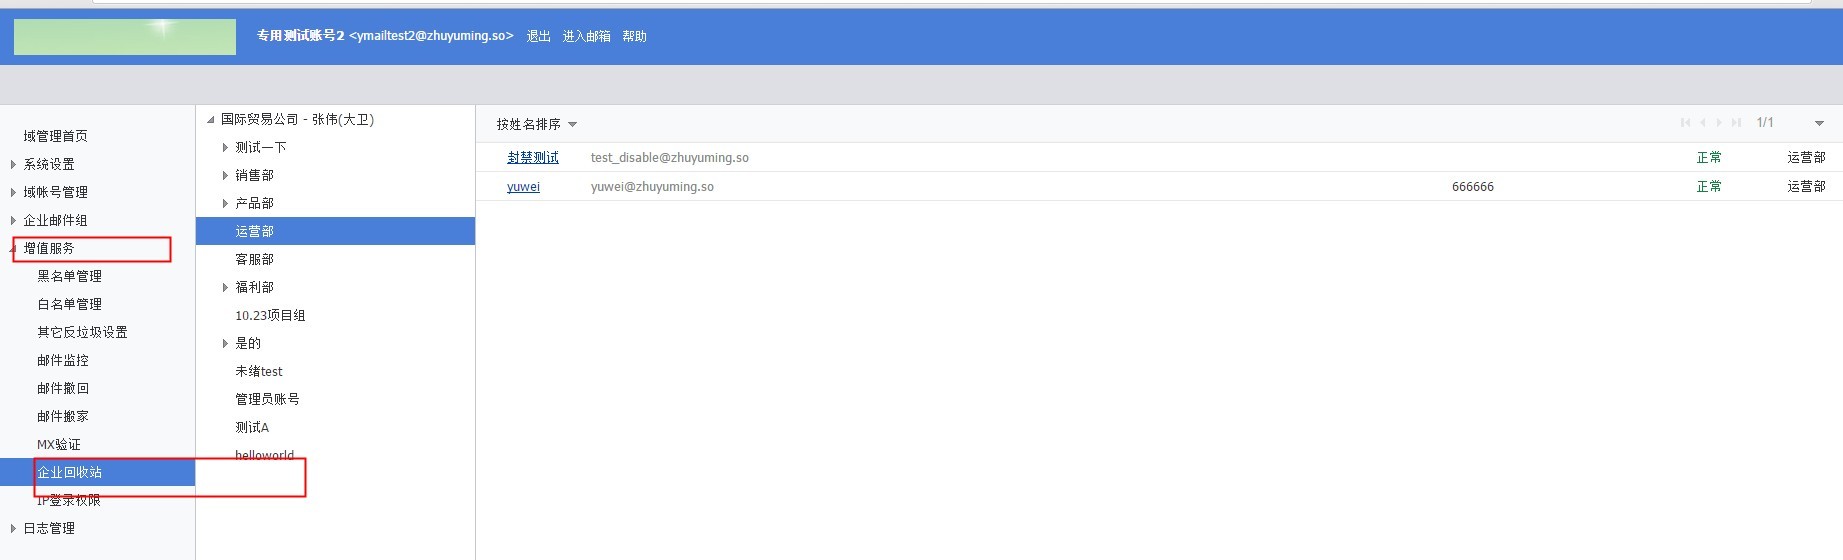Open the page selector dropdown beside 1/1
The height and width of the screenshot is (560, 1843).
(x=1819, y=123)
